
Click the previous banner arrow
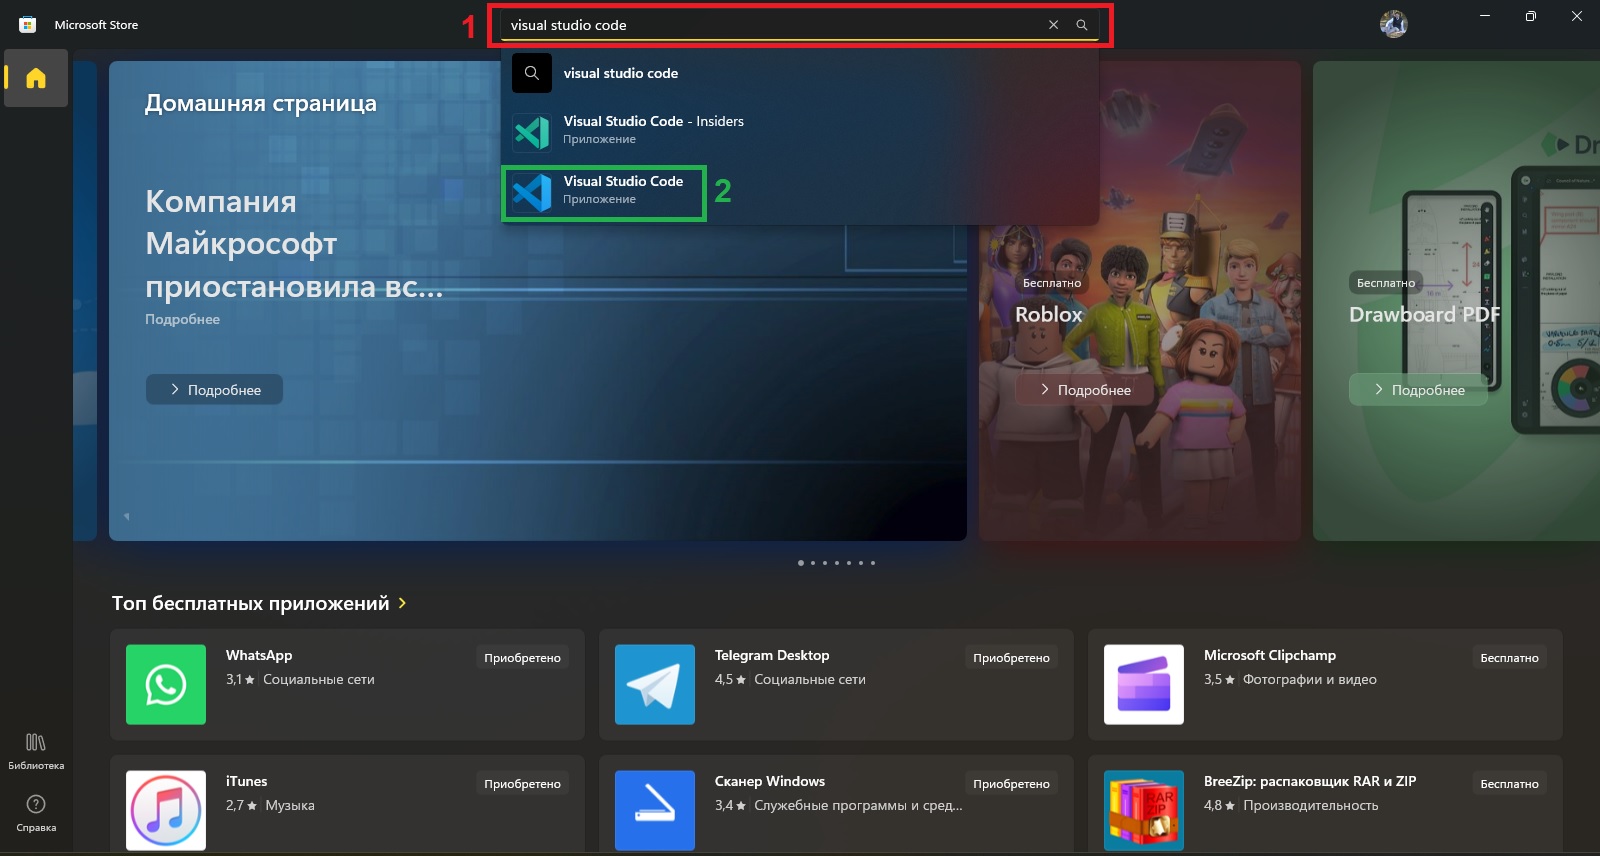(x=126, y=517)
